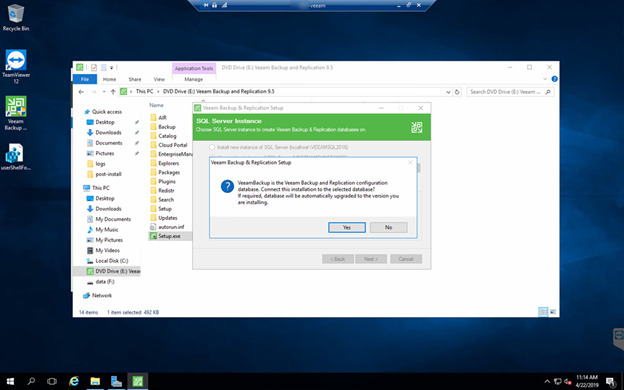Launch Internet Explorer from taskbar
The height and width of the screenshot is (390, 624).
74,381
